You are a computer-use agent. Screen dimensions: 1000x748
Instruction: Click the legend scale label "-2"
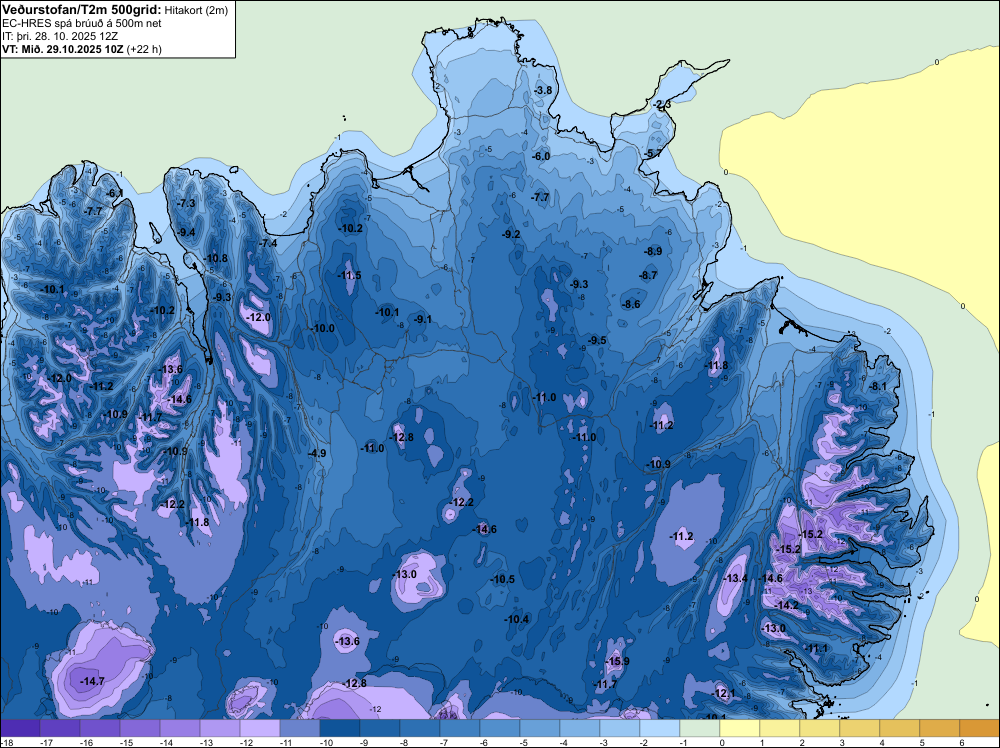[x=644, y=742]
